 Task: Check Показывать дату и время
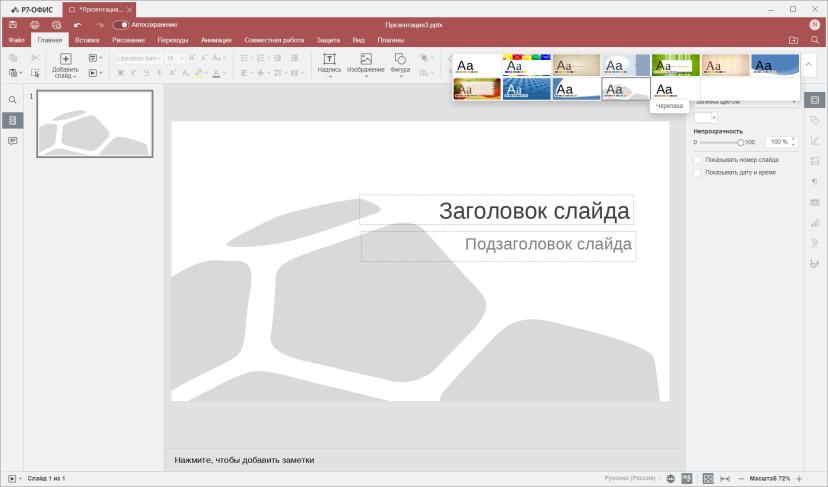pyautogui.click(x=697, y=173)
